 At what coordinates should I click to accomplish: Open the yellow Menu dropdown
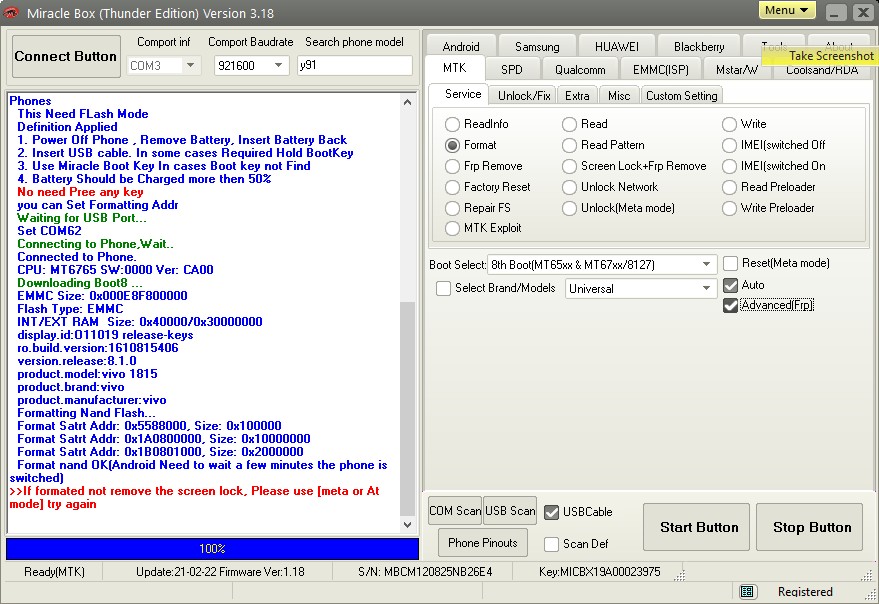pos(787,10)
